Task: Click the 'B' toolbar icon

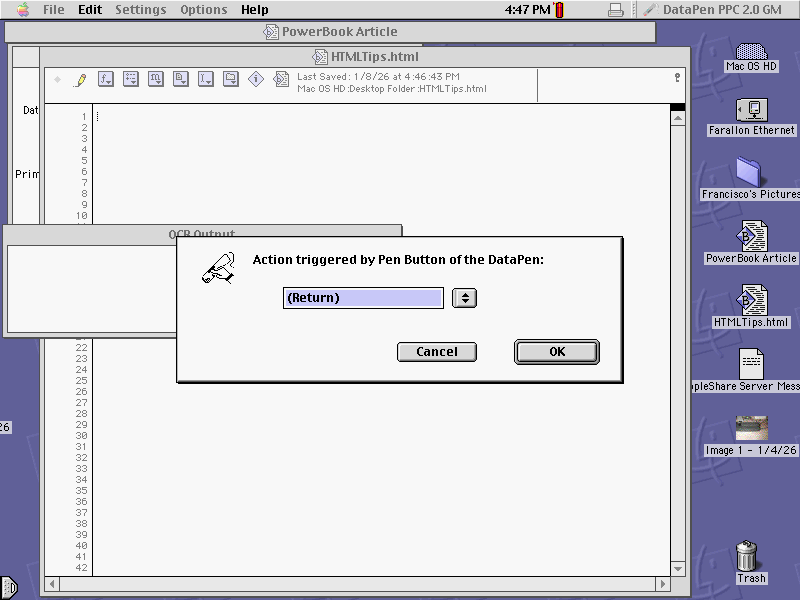Action: [180, 79]
